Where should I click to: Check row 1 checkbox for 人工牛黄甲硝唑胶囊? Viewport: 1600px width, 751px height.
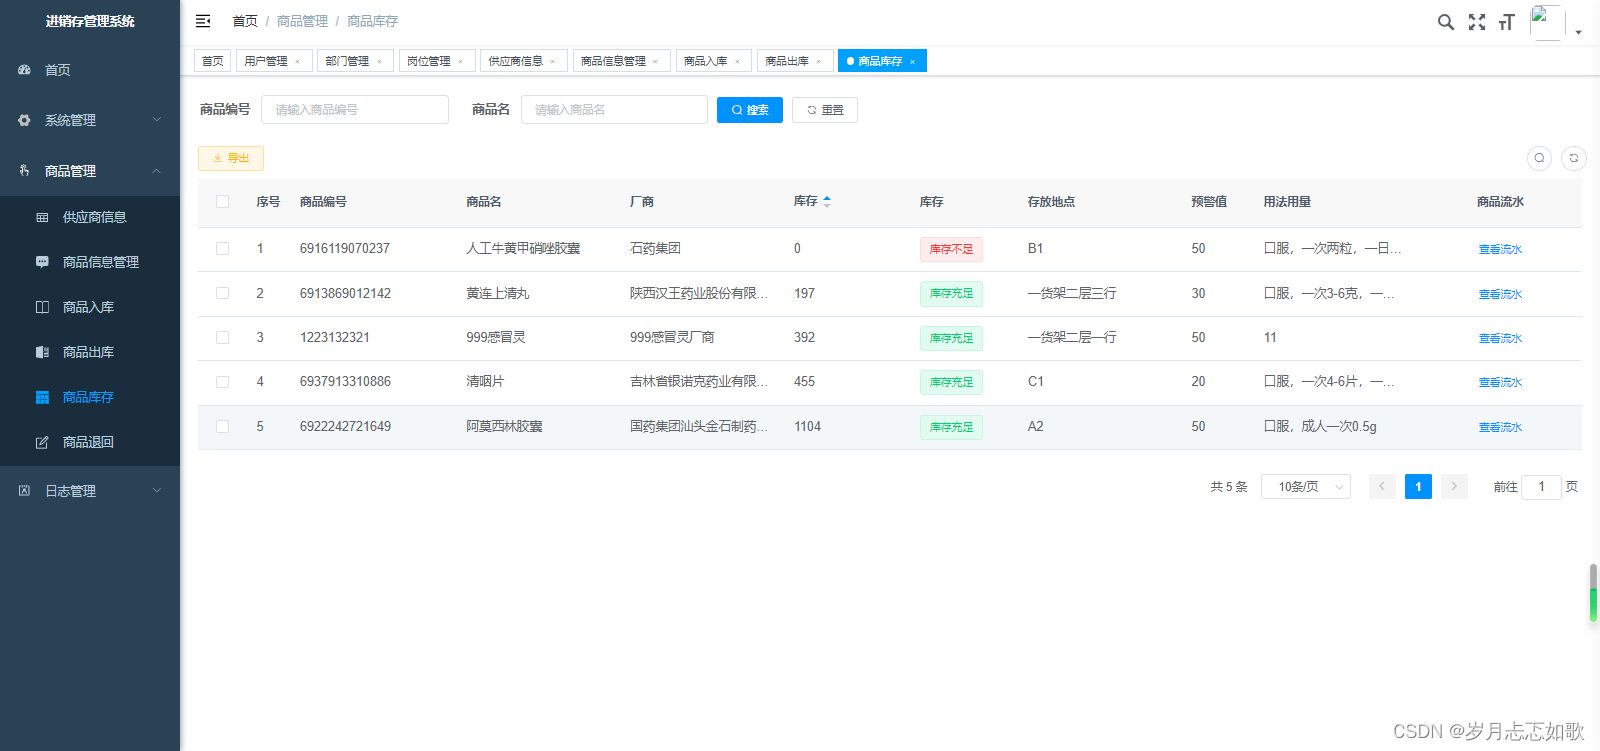(222, 249)
